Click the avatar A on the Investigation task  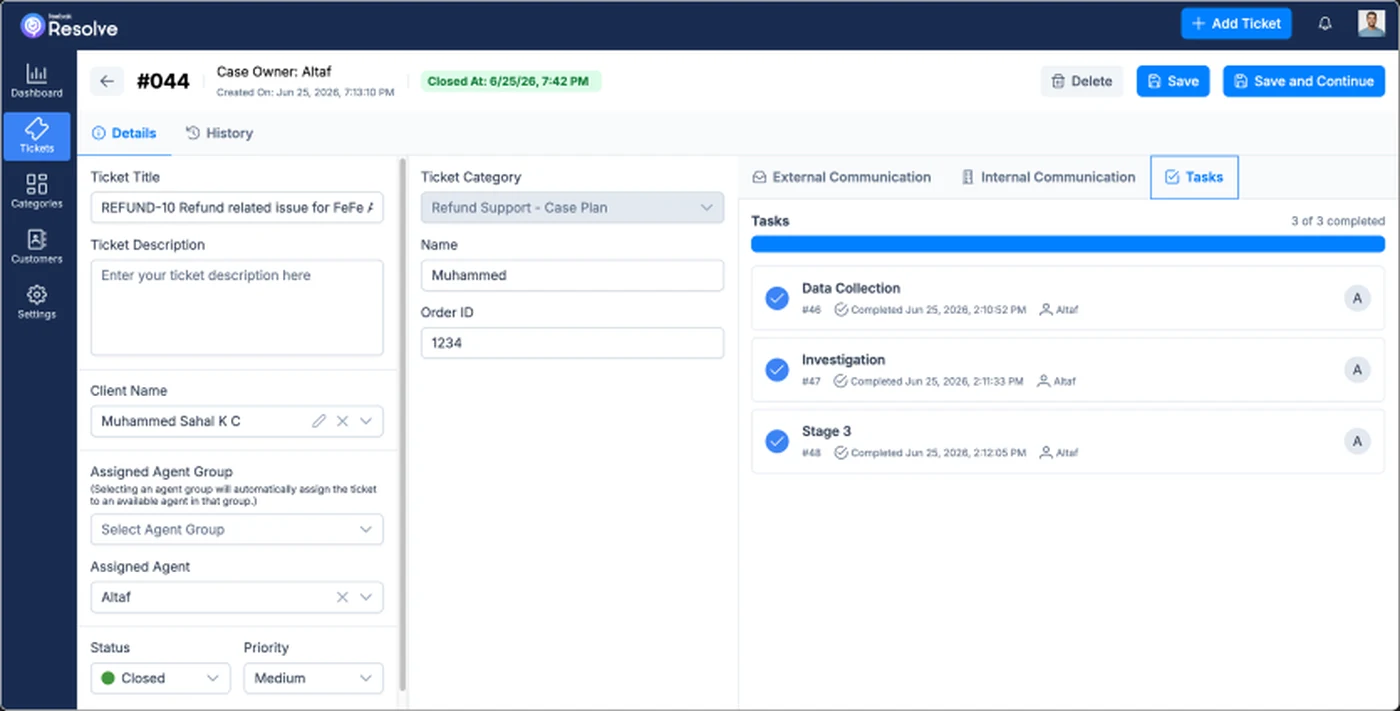tap(1357, 370)
